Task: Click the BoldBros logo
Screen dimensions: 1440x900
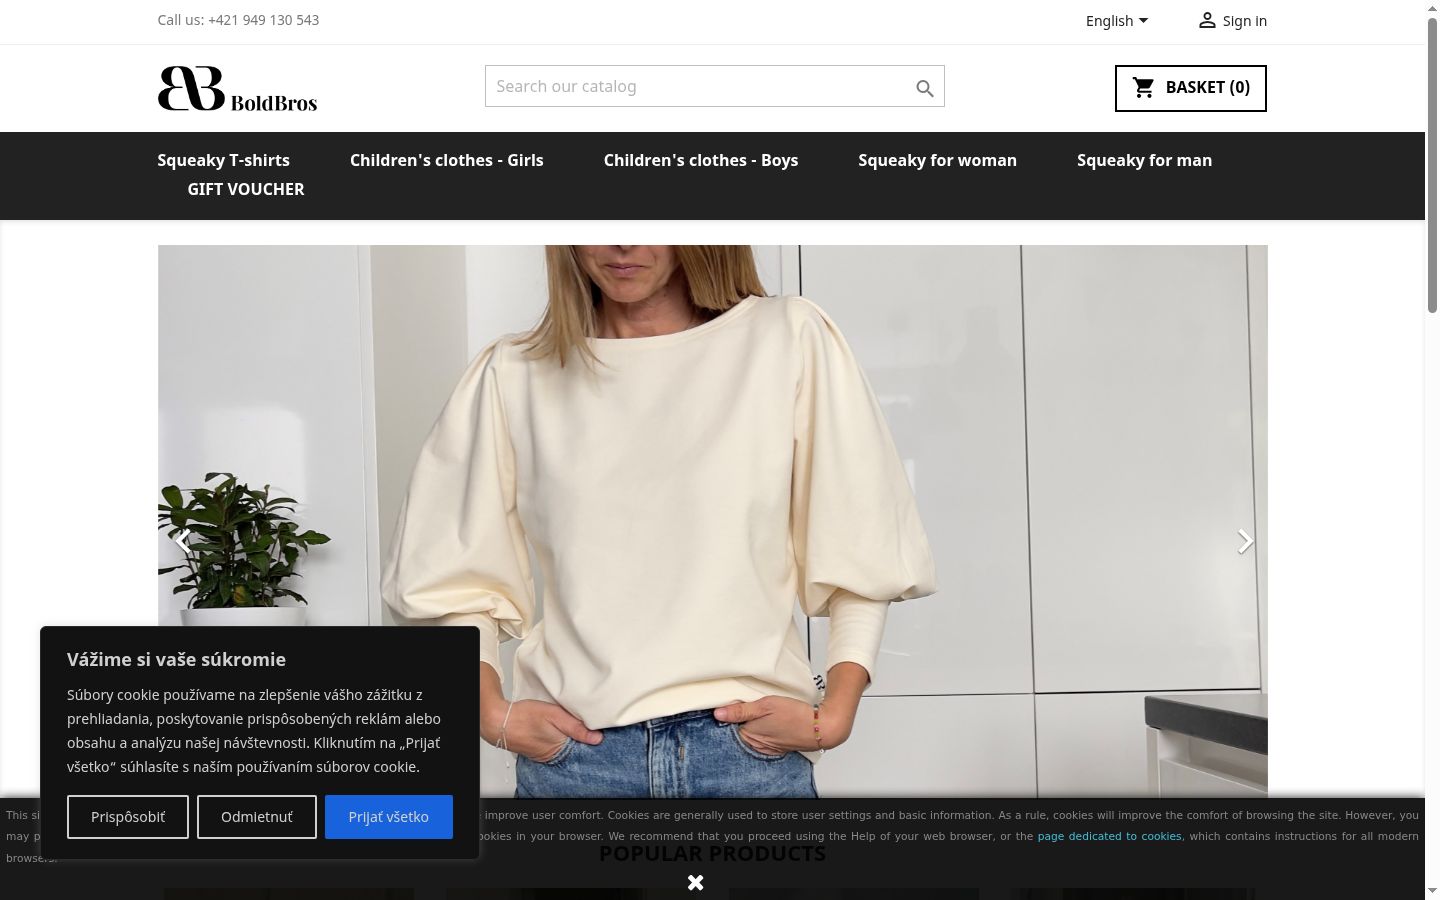Action: pos(237,88)
